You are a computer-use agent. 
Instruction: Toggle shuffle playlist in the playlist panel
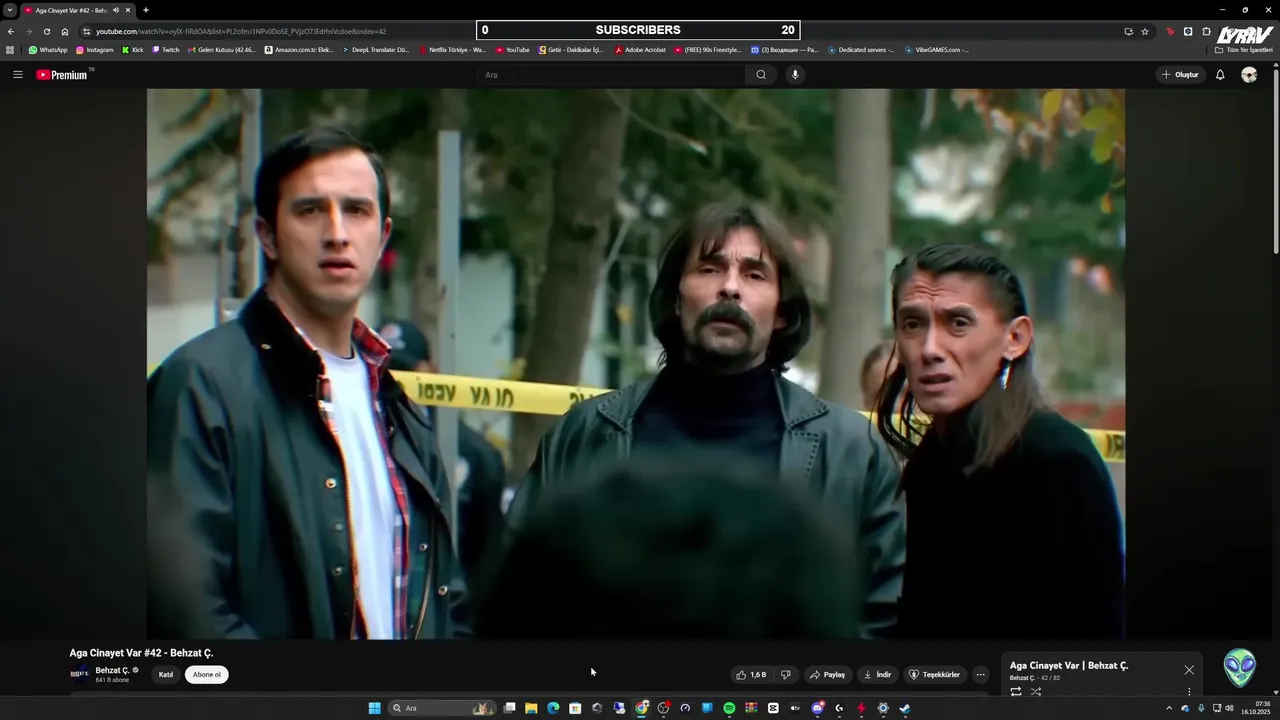click(1036, 691)
